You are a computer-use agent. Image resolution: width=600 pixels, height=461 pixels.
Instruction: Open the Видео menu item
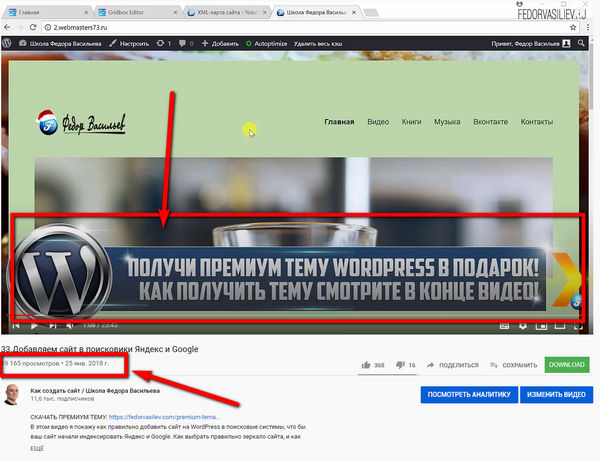pos(378,122)
